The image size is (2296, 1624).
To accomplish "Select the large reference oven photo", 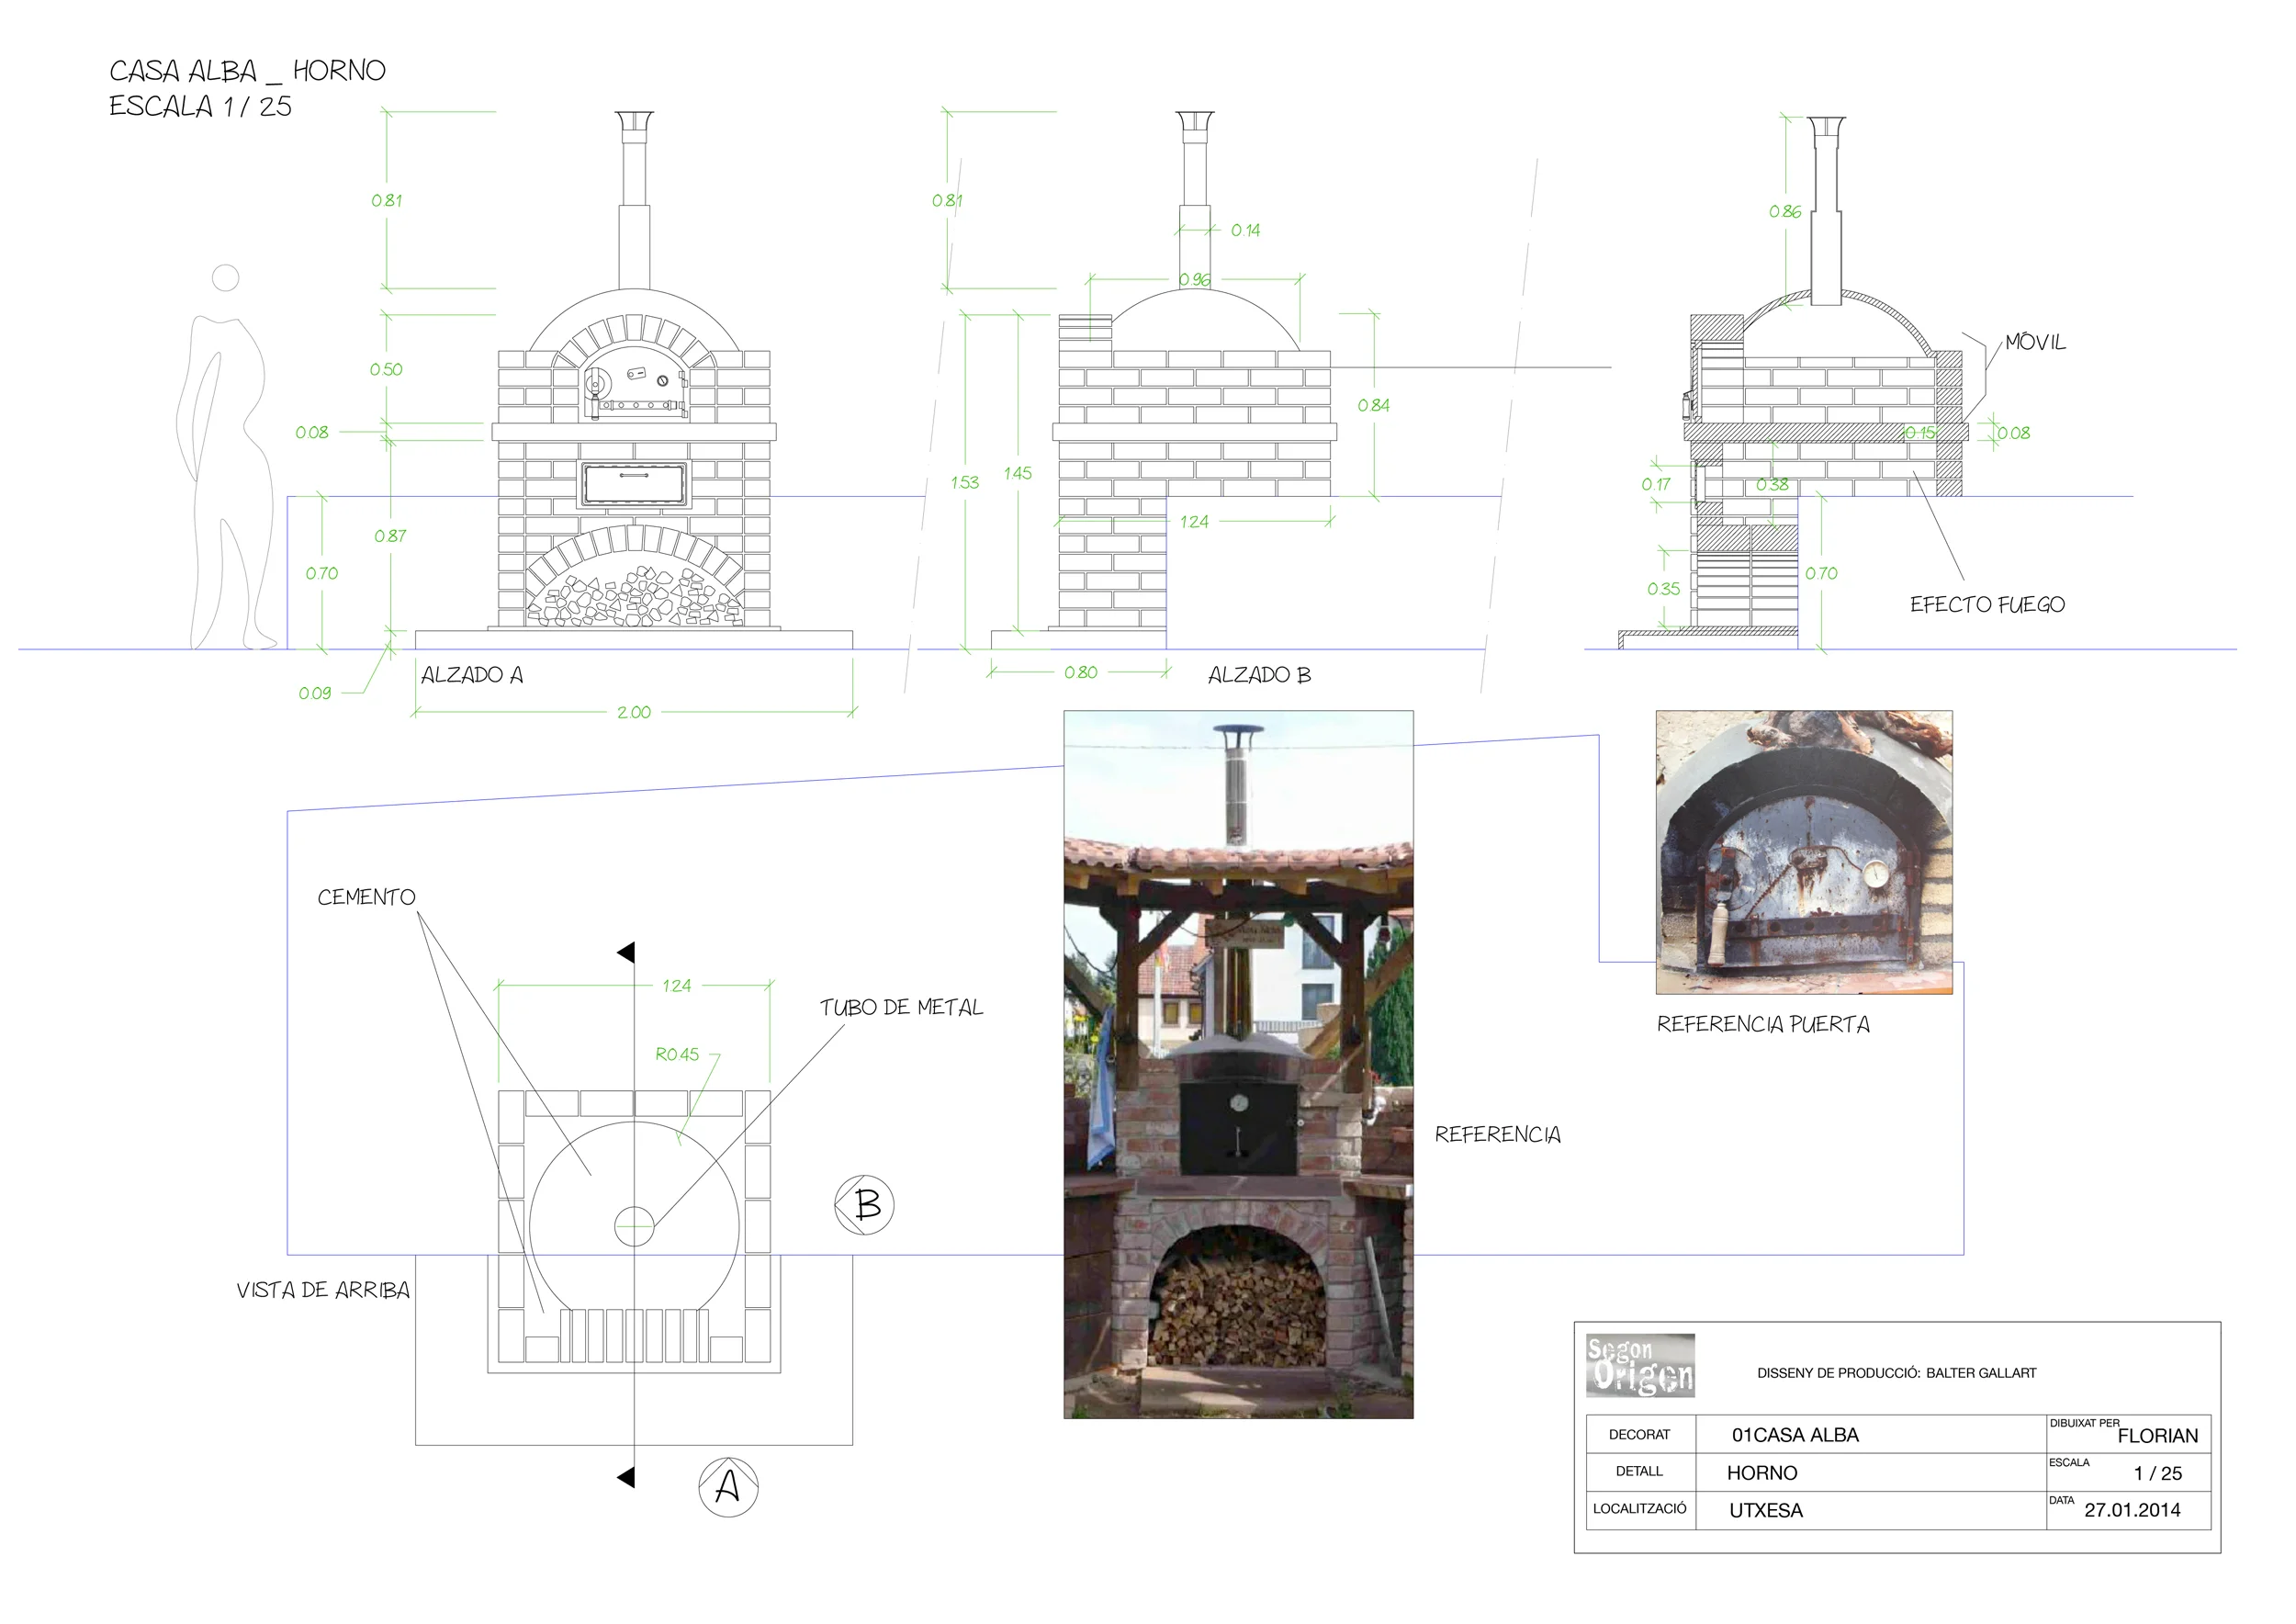I will [x=1238, y=1064].
